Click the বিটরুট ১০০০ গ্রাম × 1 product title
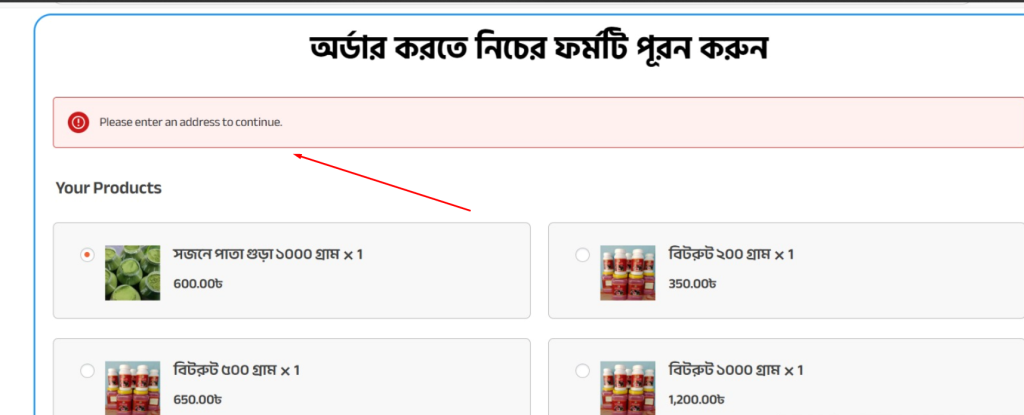This screenshot has width=1024, height=415. 736,370
